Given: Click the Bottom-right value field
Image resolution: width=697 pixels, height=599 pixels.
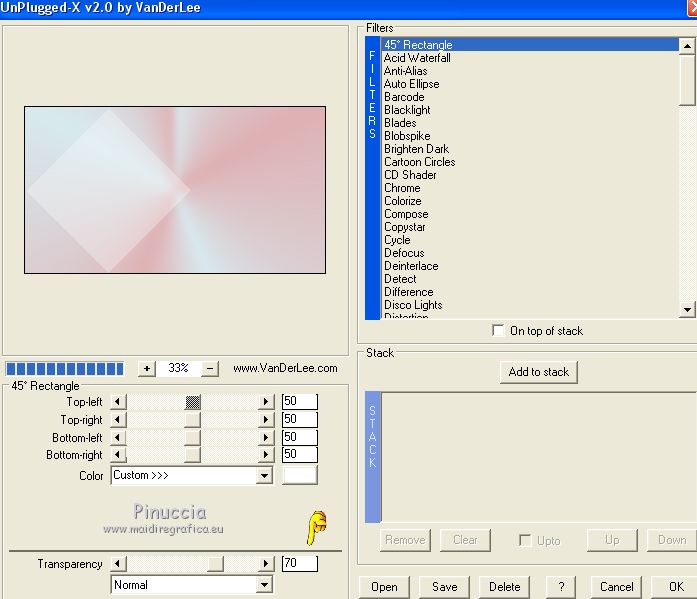Looking at the screenshot, I should coord(300,454).
